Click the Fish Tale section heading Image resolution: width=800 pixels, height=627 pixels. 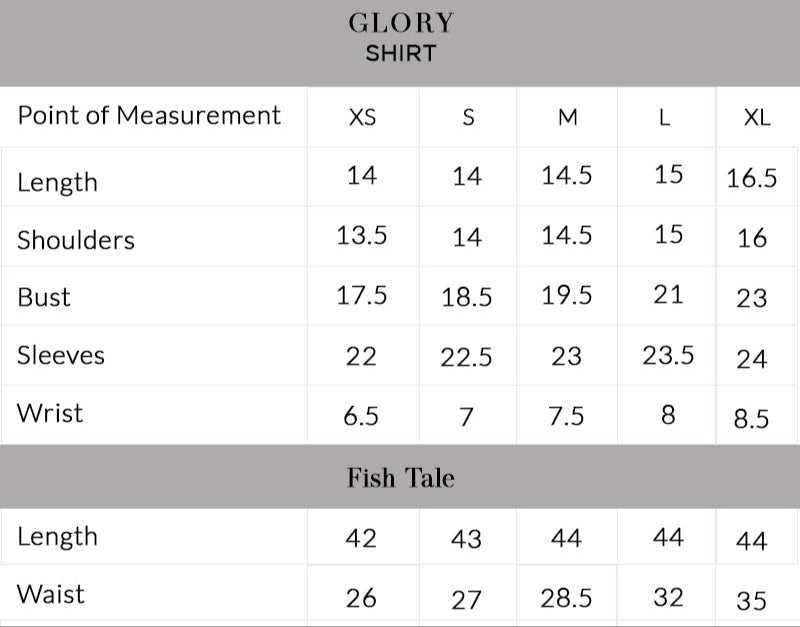click(400, 478)
